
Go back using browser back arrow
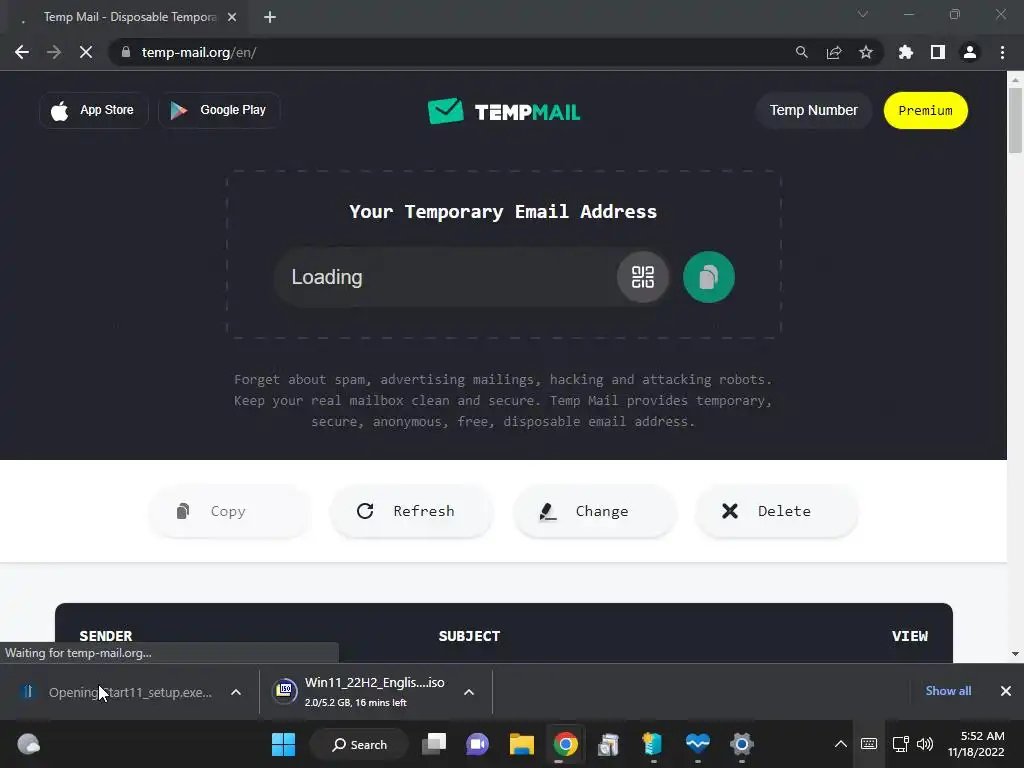pyautogui.click(x=22, y=52)
